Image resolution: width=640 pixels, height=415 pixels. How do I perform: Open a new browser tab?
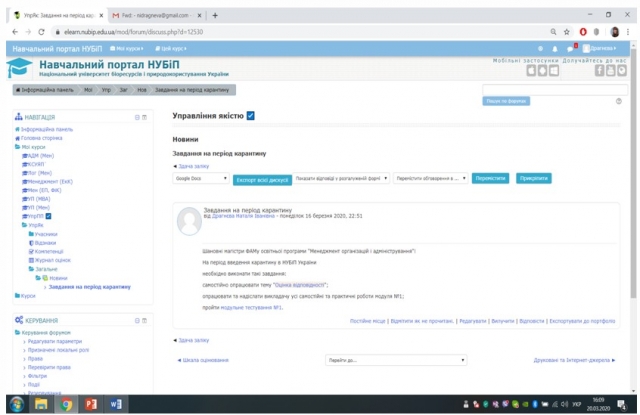coord(215,16)
